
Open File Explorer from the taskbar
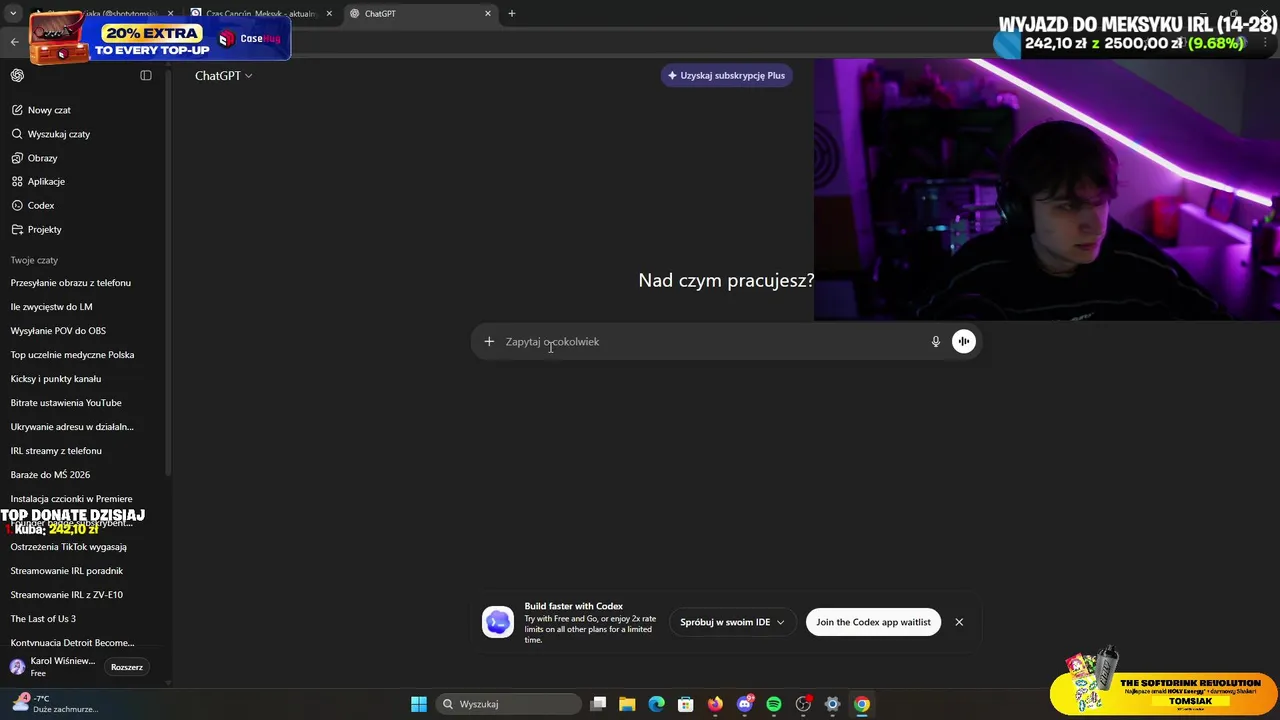(627, 704)
